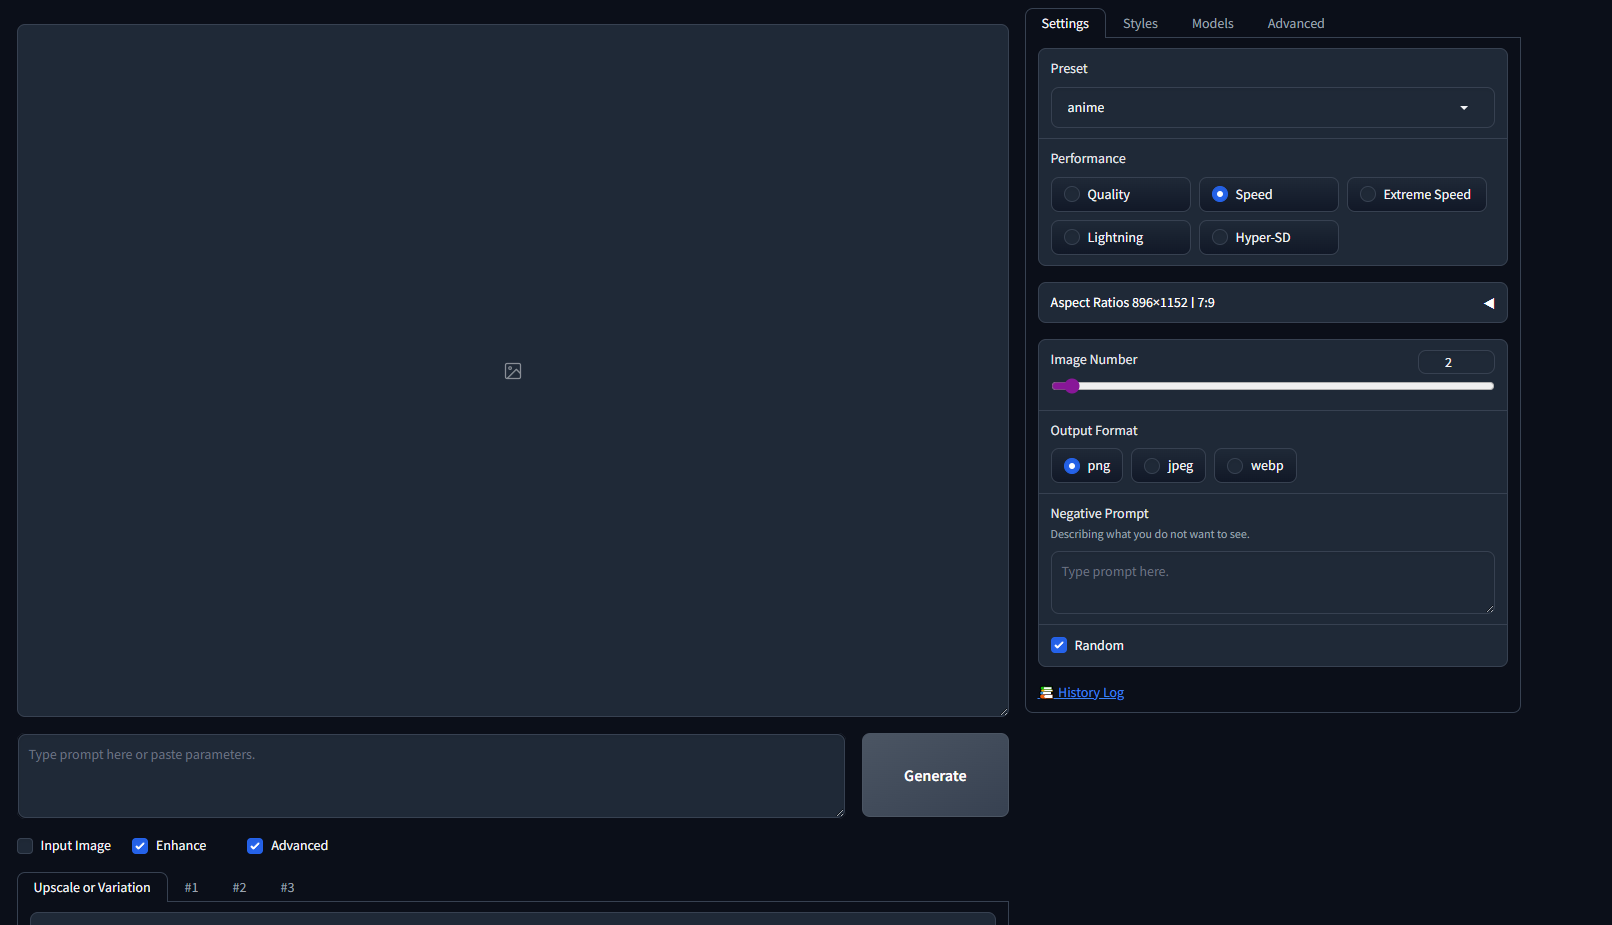Focus the main prompt text area
The image size is (1612, 925).
click(x=431, y=776)
